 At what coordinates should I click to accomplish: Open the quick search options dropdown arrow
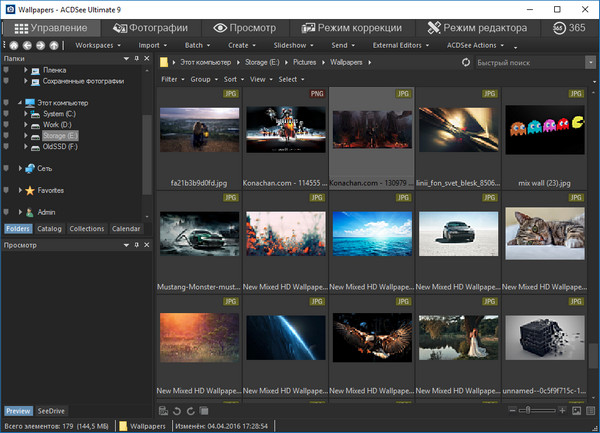point(590,62)
